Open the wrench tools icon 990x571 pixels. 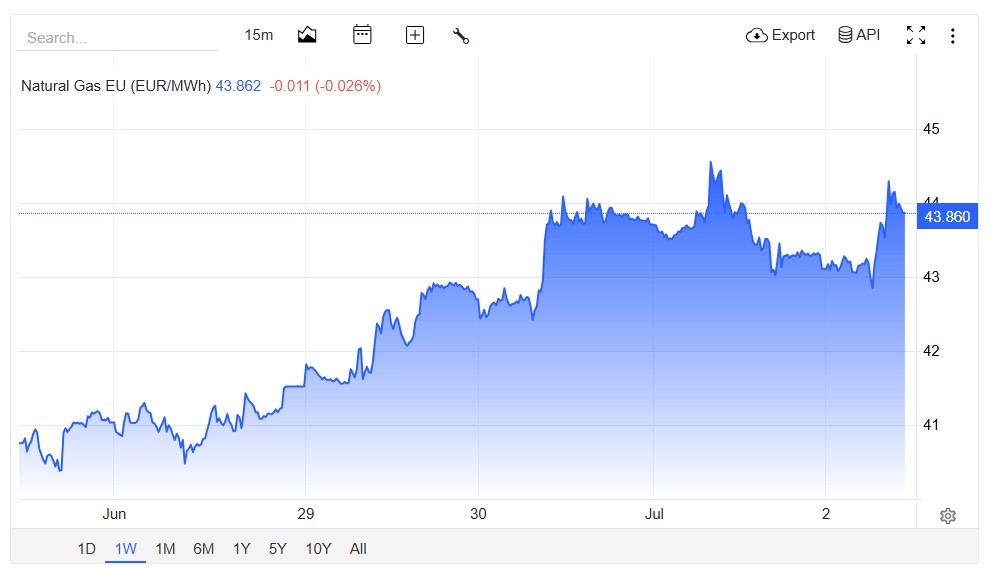coord(461,35)
